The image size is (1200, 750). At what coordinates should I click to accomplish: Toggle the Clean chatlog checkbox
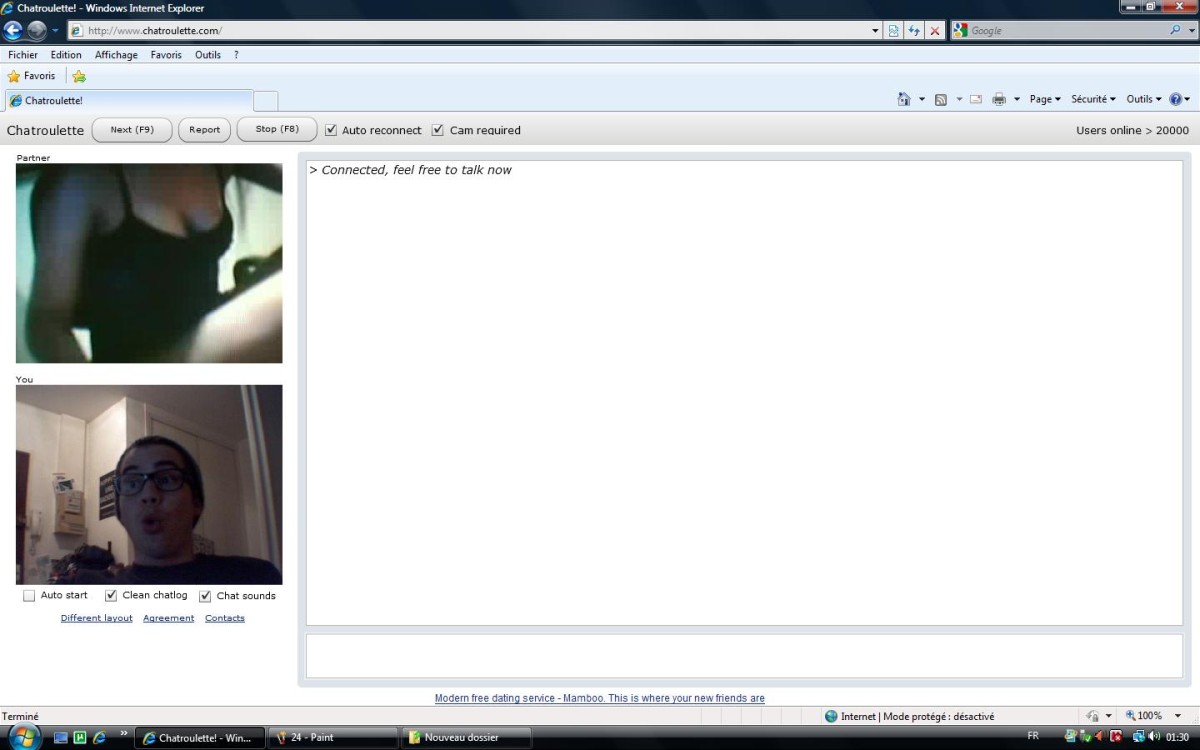[x=111, y=596]
